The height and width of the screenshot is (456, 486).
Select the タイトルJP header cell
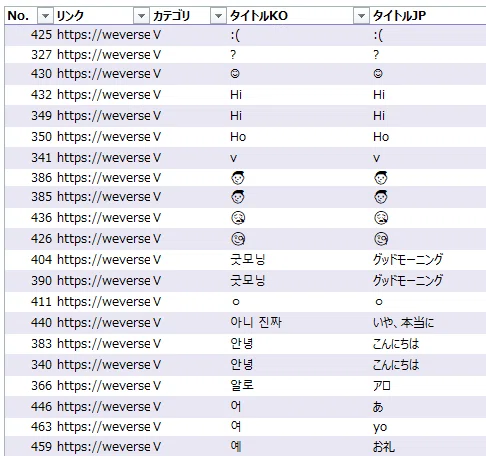(x=399, y=16)
